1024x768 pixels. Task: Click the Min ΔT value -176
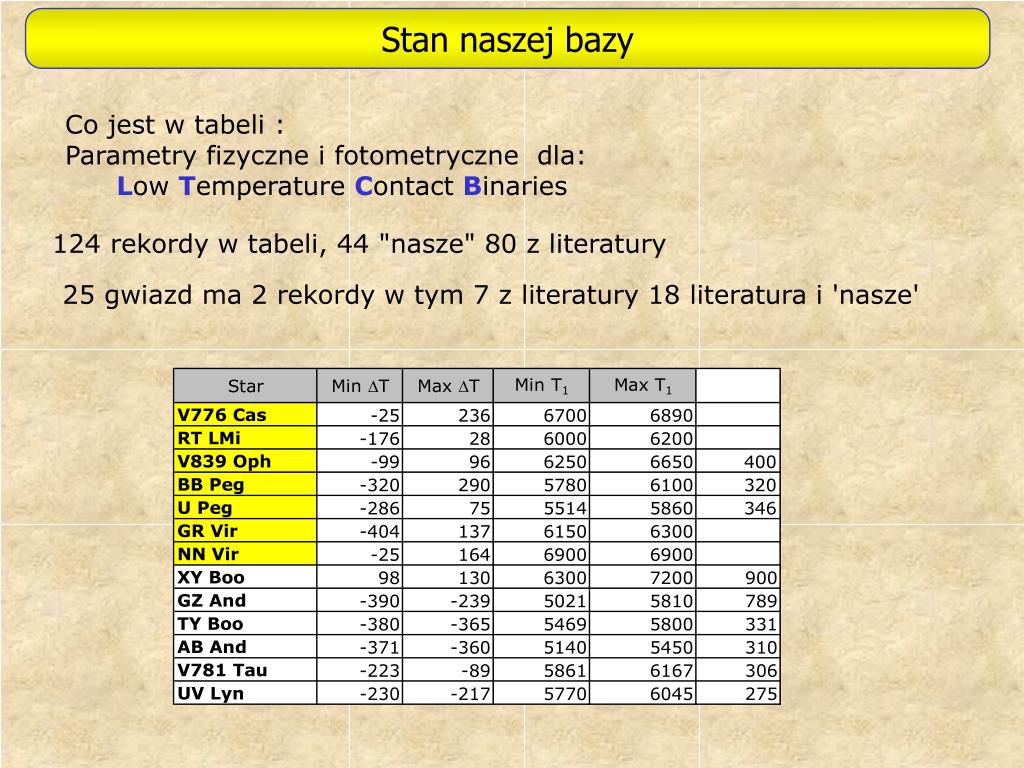coord(379,438)
